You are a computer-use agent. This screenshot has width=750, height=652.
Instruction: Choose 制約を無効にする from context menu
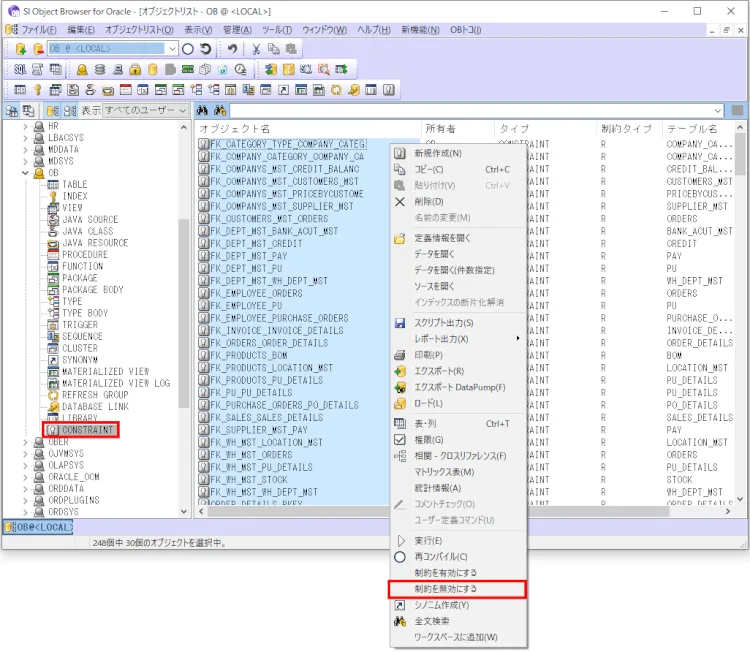click(x=457, y=589)
